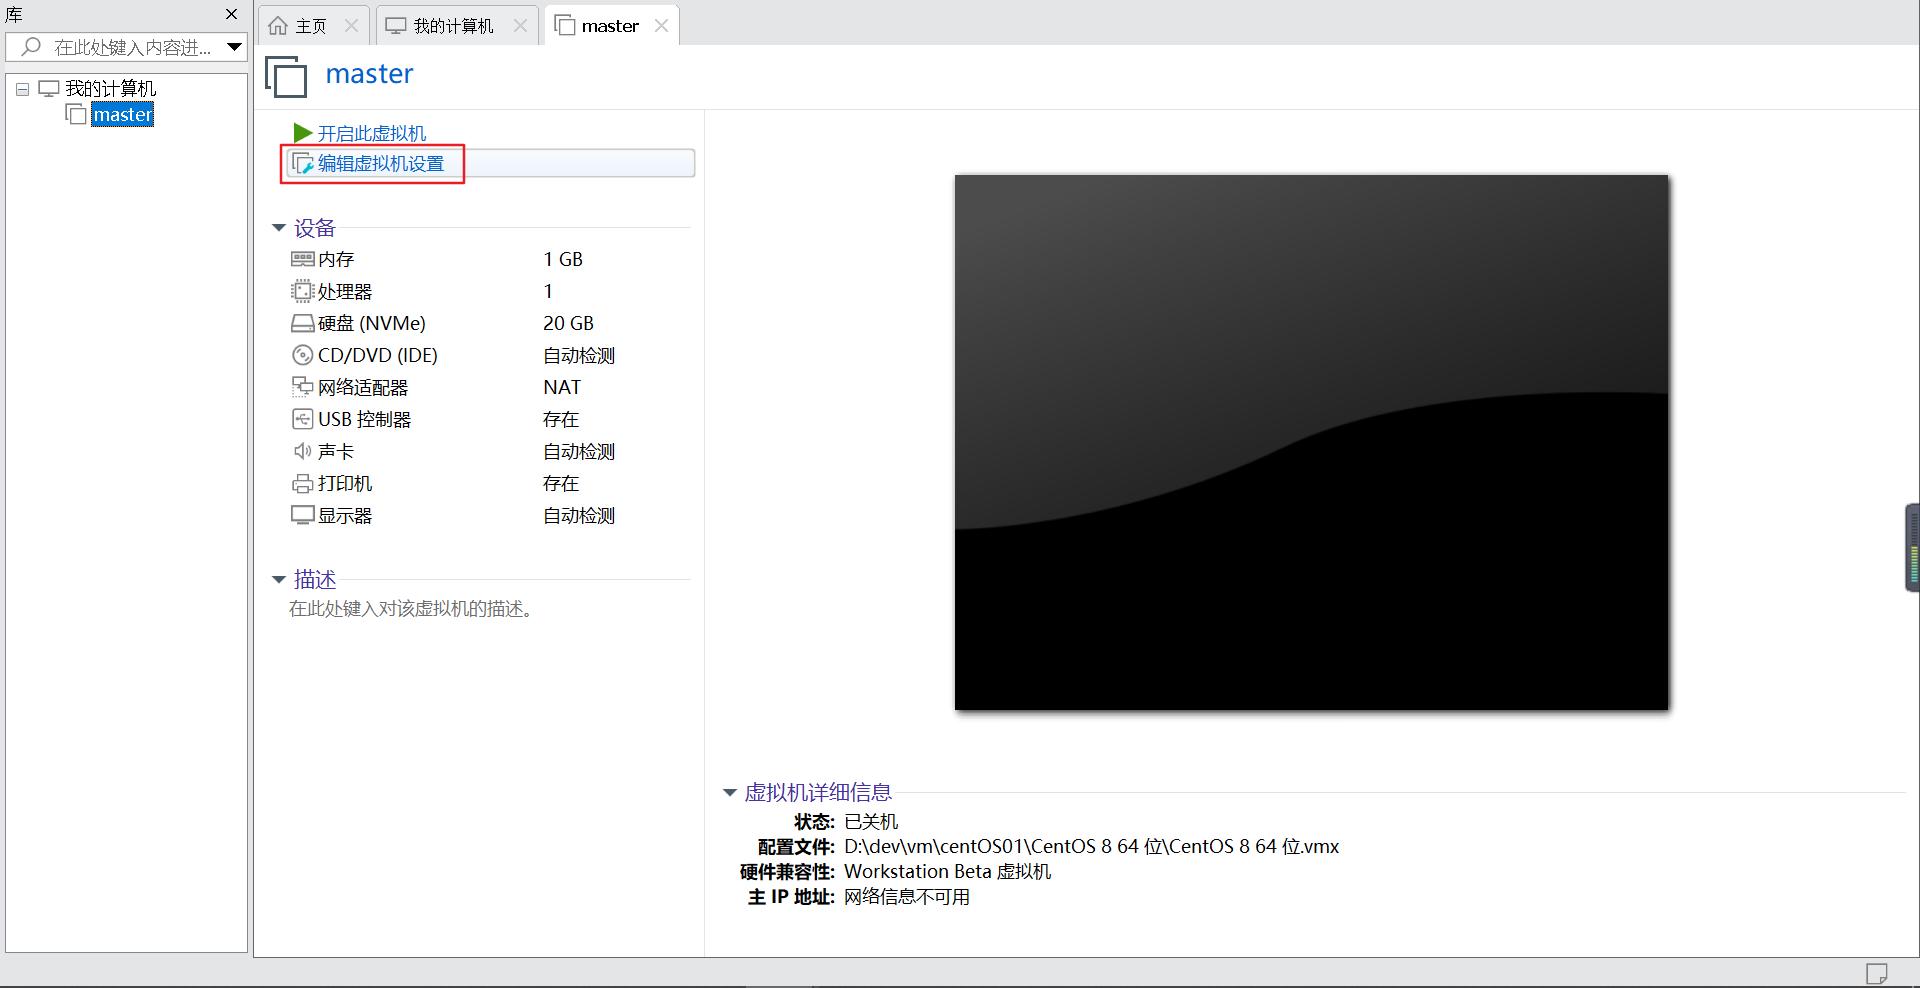The width and height of the screenshot is (1920, 988).
Task: Collapse the 虚拟机详细信息 details section
Action: (729, 792)
